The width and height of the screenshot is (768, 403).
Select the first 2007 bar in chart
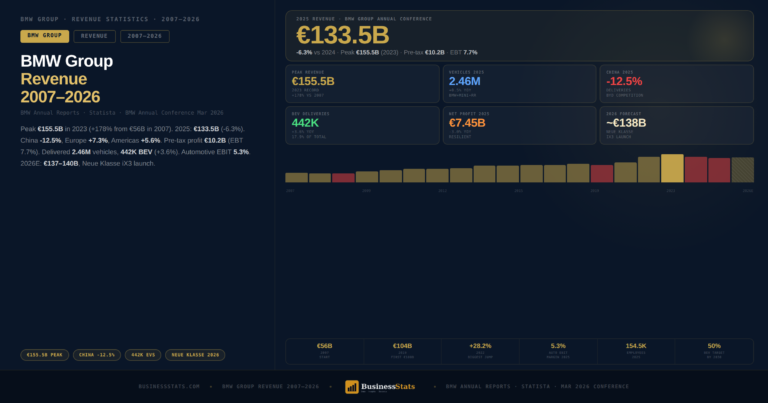pos(296,178)
